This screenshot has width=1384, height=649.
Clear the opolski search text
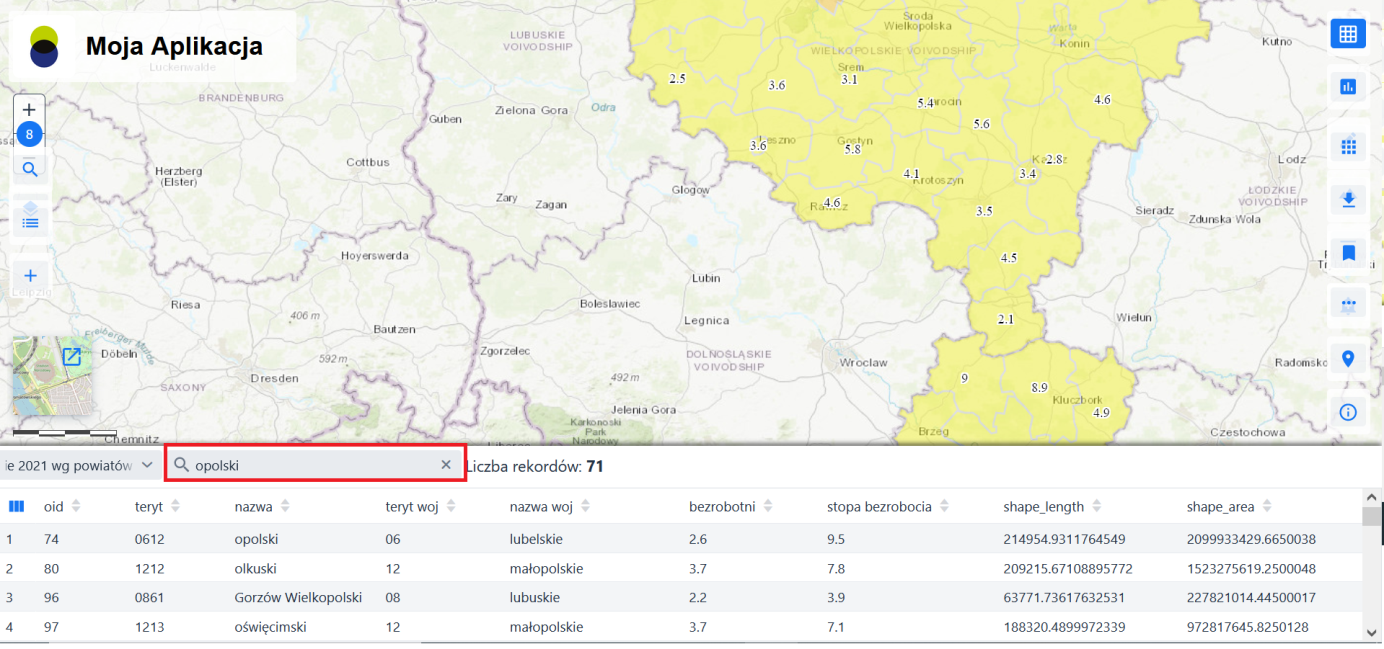click(x=446, y=465)
